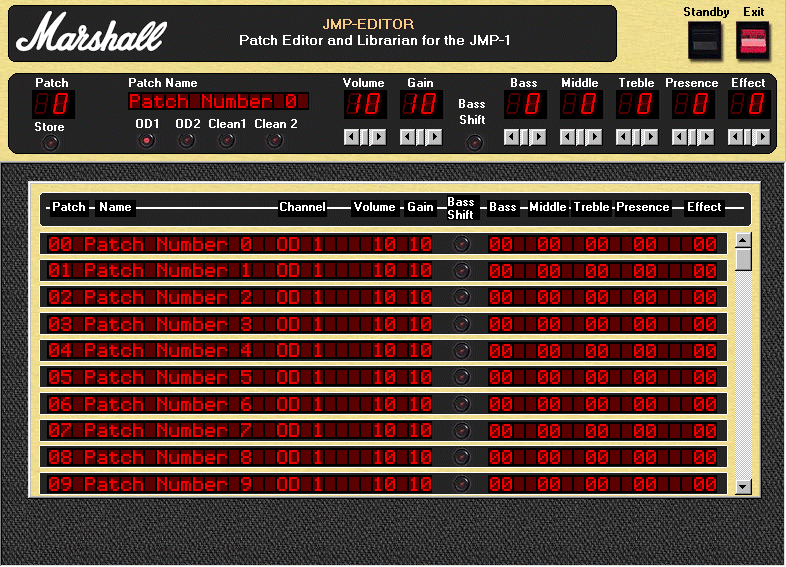
Task: Select the Clean 2 channel LED
Action: click(274, 141)
